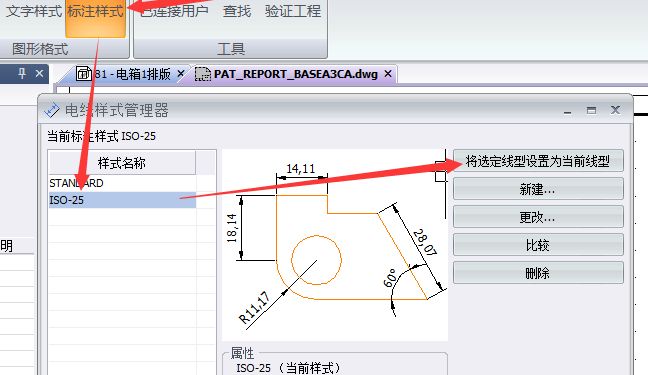
Task: Click the 新建... button
Action: click(x=538, y=189)
